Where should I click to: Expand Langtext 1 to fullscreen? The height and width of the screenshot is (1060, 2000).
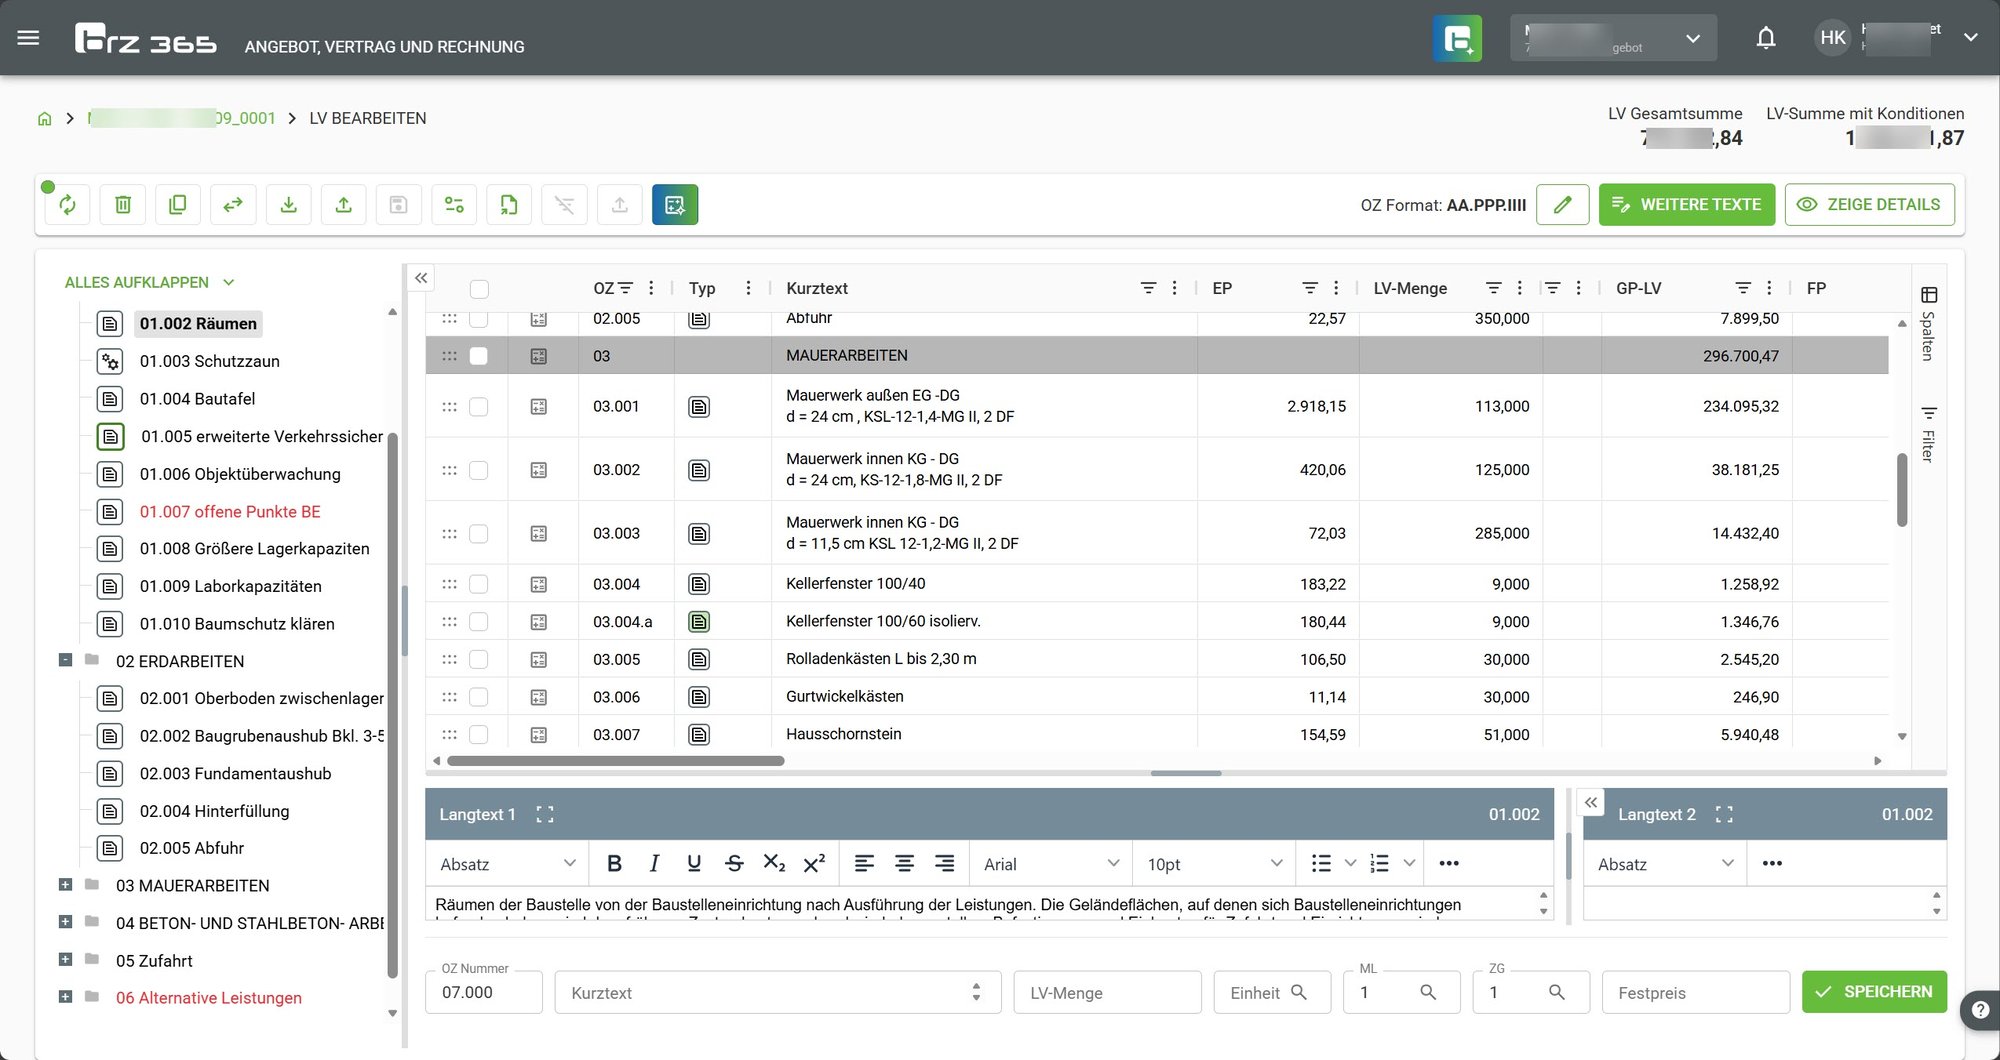coord(544,814)
